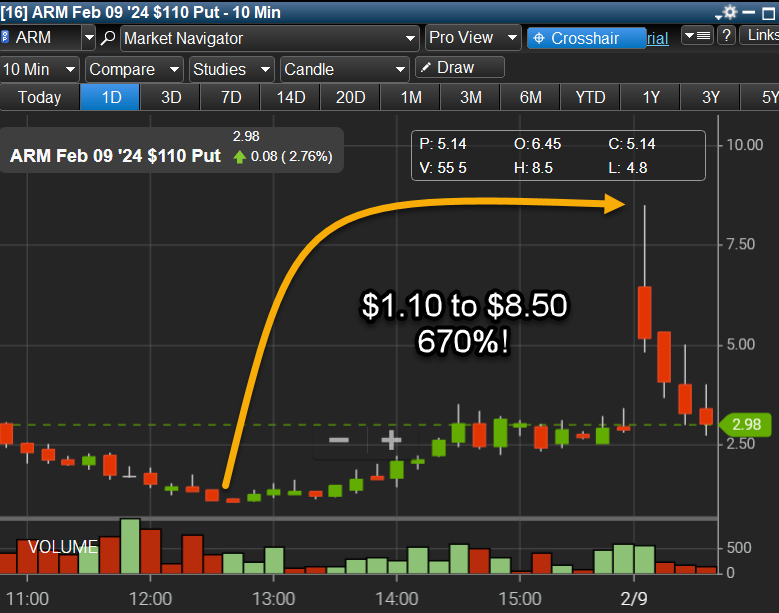Click the Draw button
This screenshot has width=779, height=613.
click(x=459, y=68)
